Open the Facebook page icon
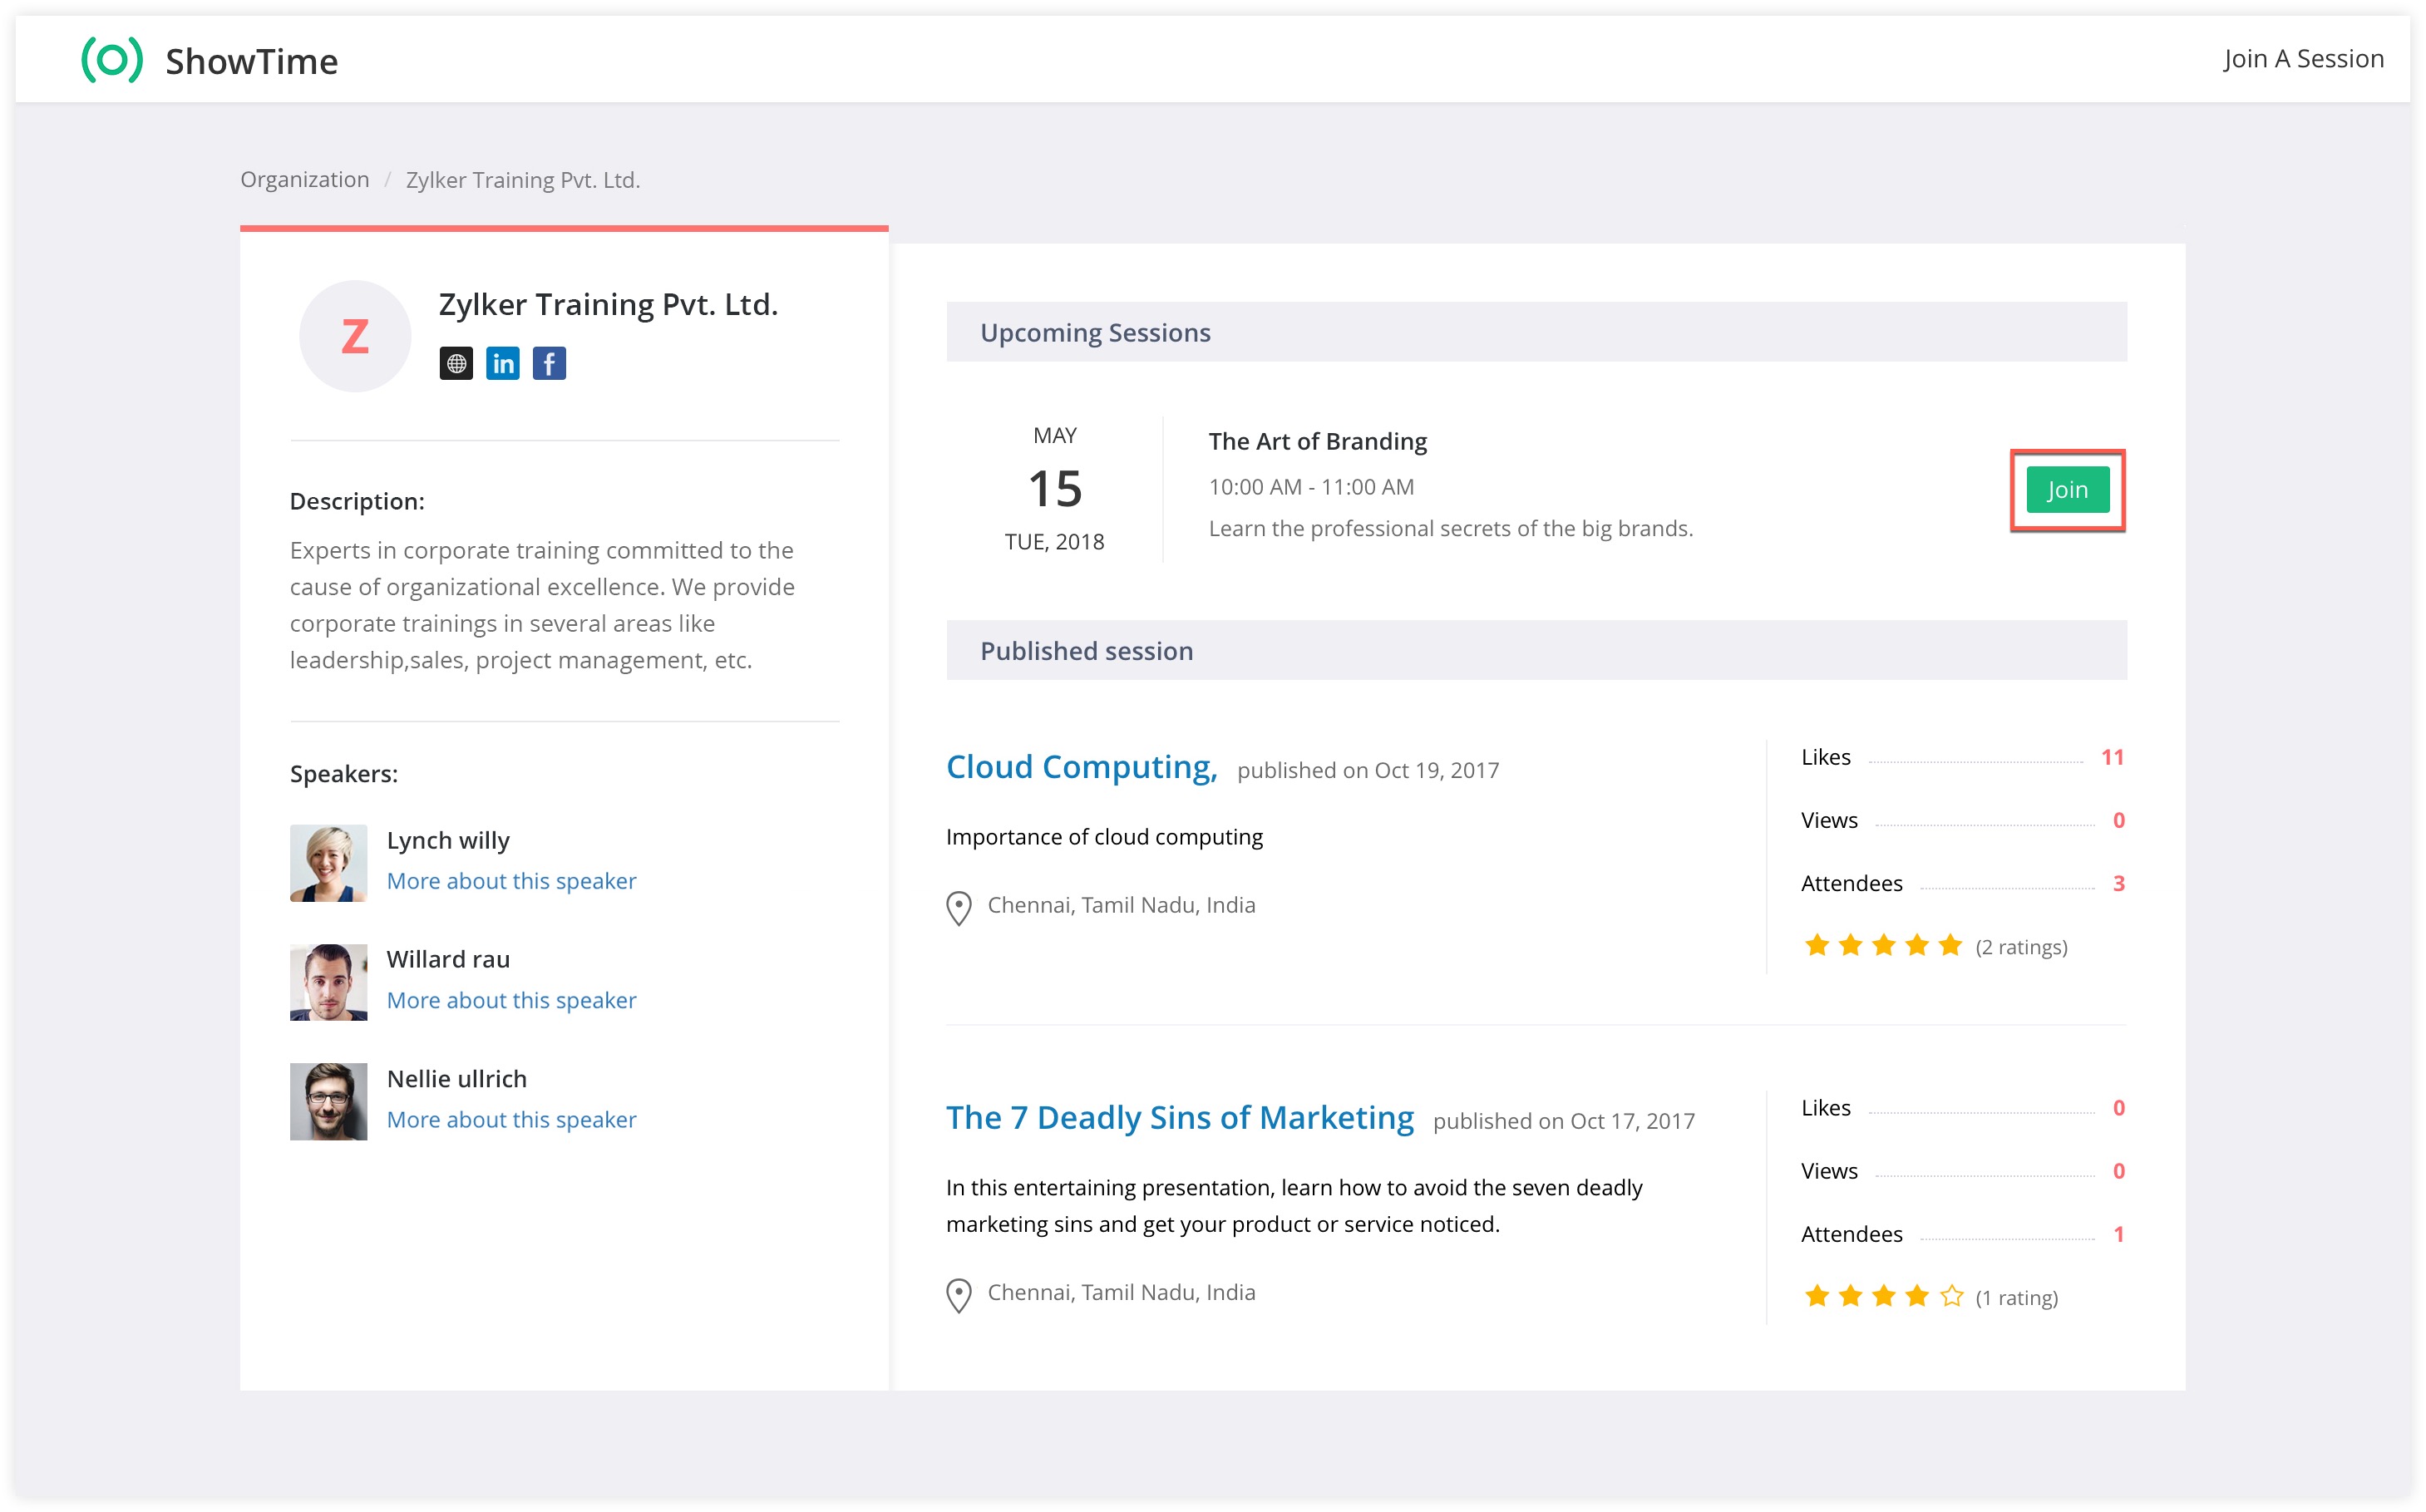The image size is (2426, 1512). 549,364
